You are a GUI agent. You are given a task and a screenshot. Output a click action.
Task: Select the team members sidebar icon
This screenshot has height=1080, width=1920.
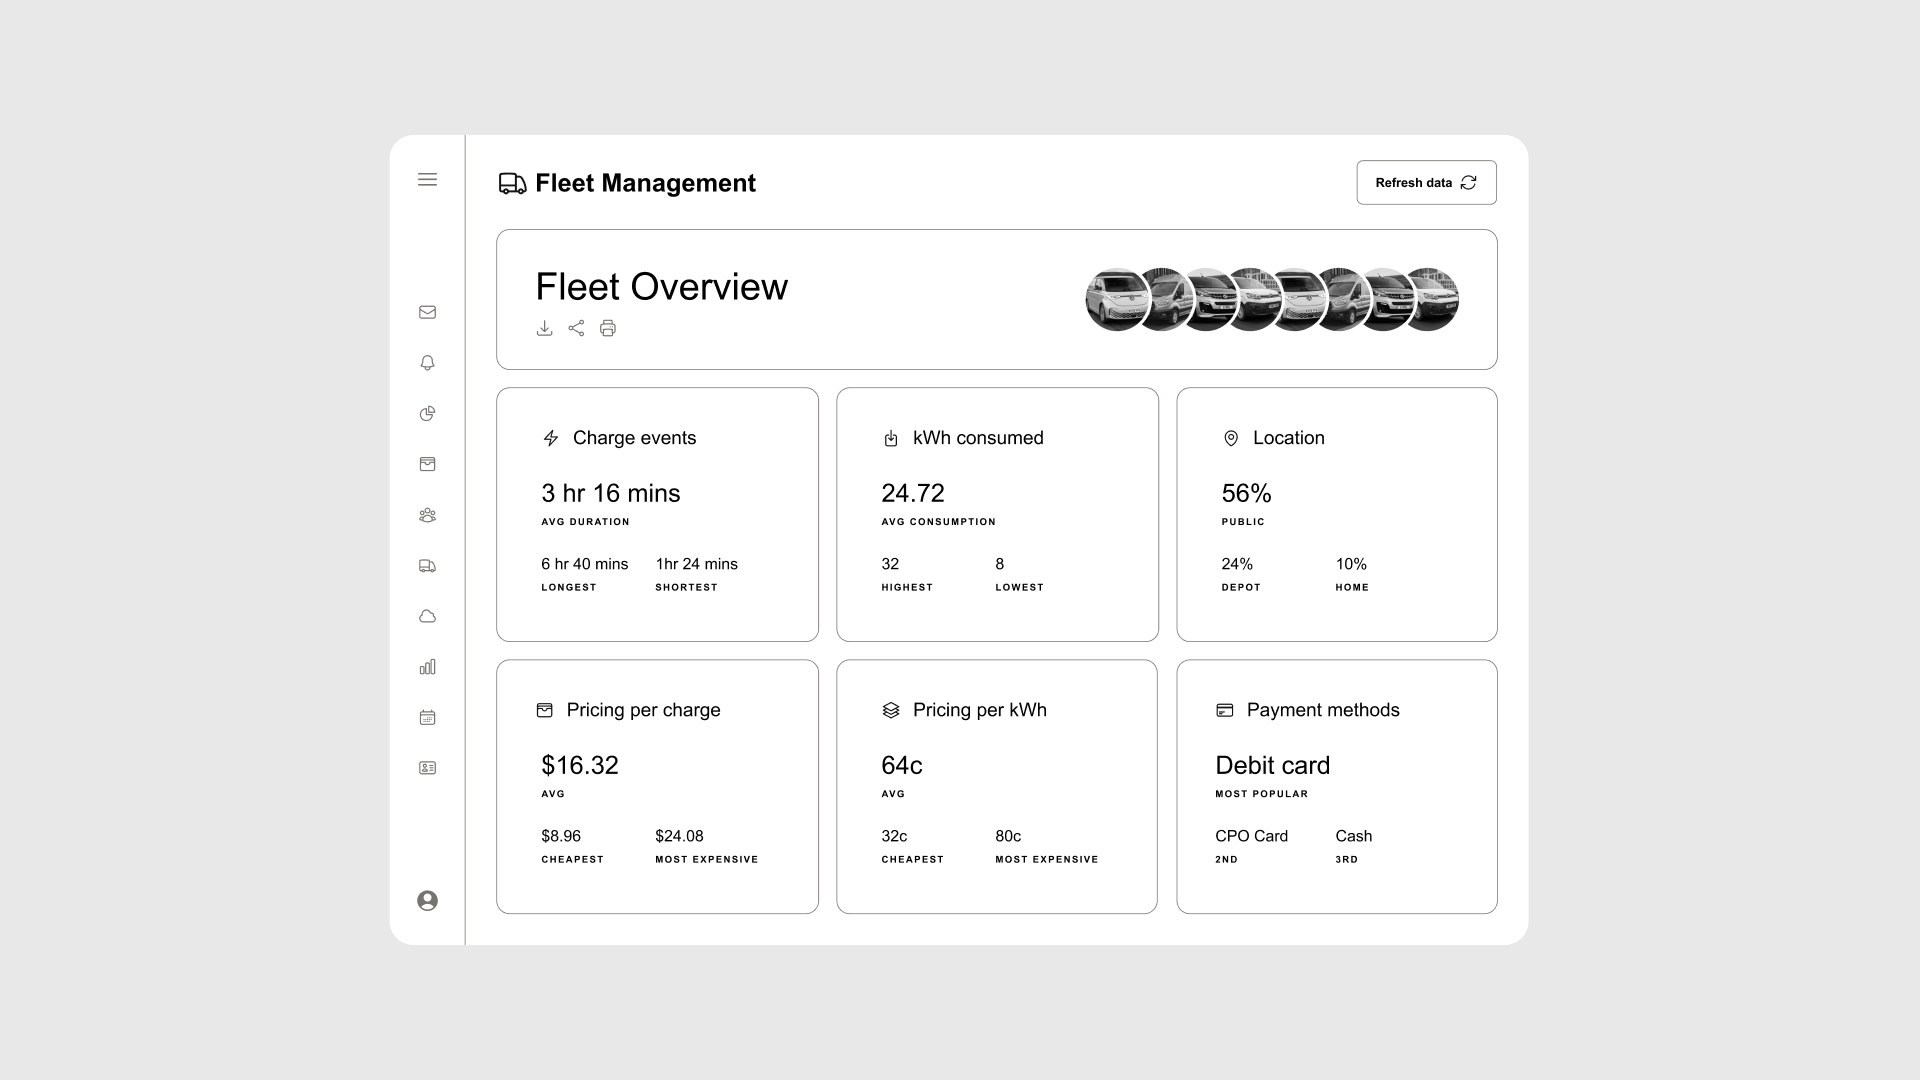[x=428, y=515]
